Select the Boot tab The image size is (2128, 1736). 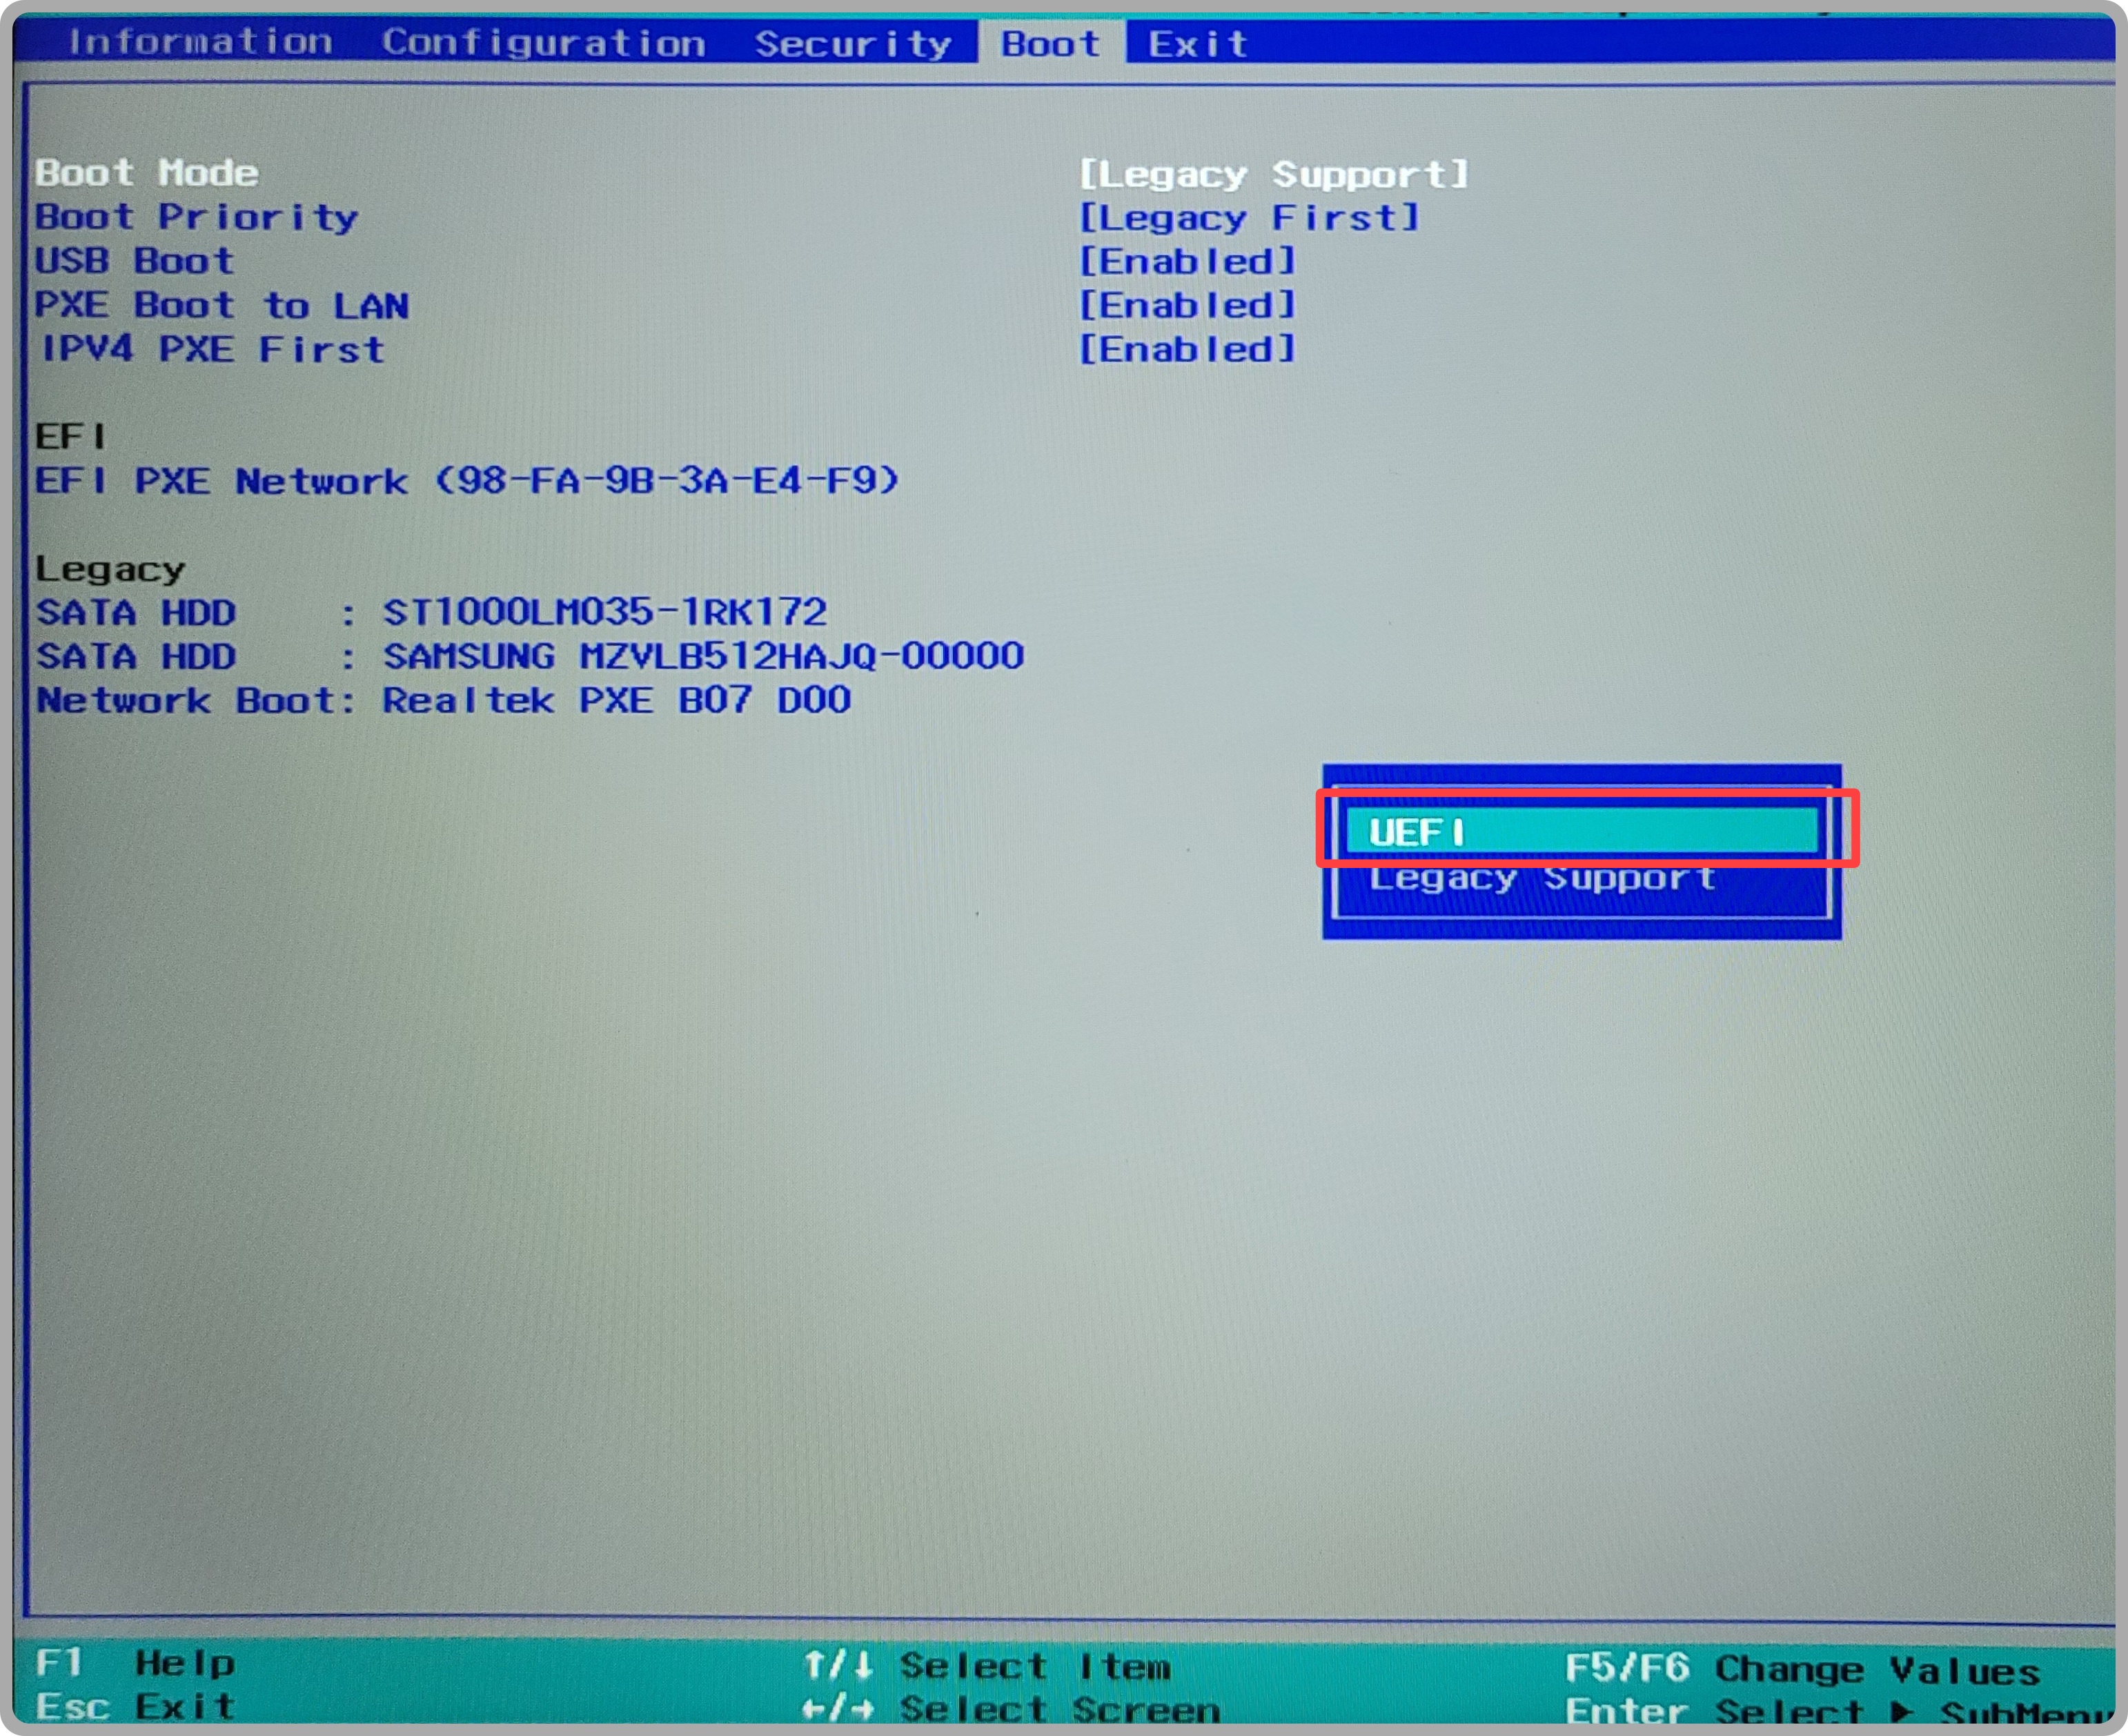(x=1050, y=44)
